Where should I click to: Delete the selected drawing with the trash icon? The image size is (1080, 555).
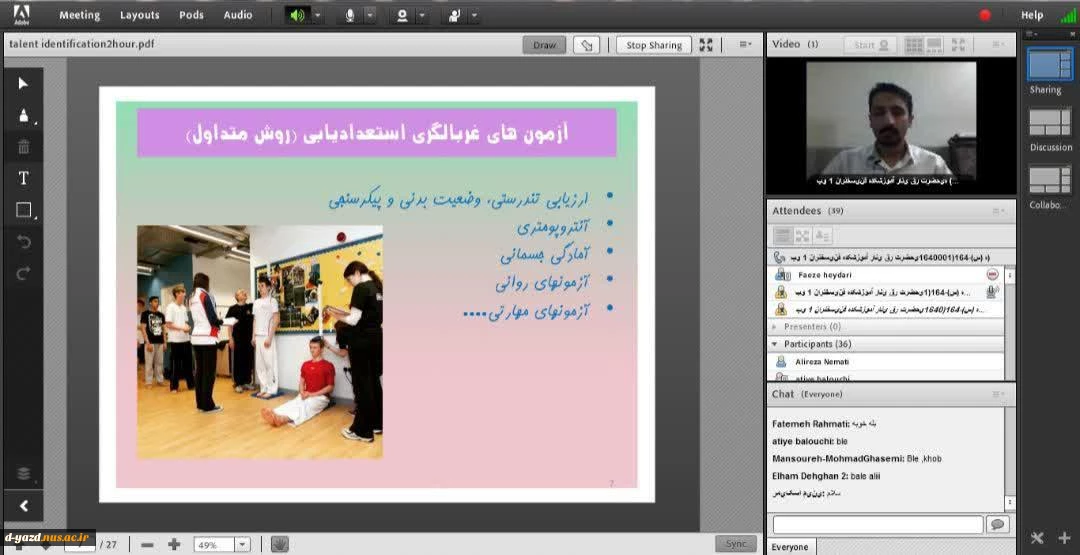tap(23, 147)
